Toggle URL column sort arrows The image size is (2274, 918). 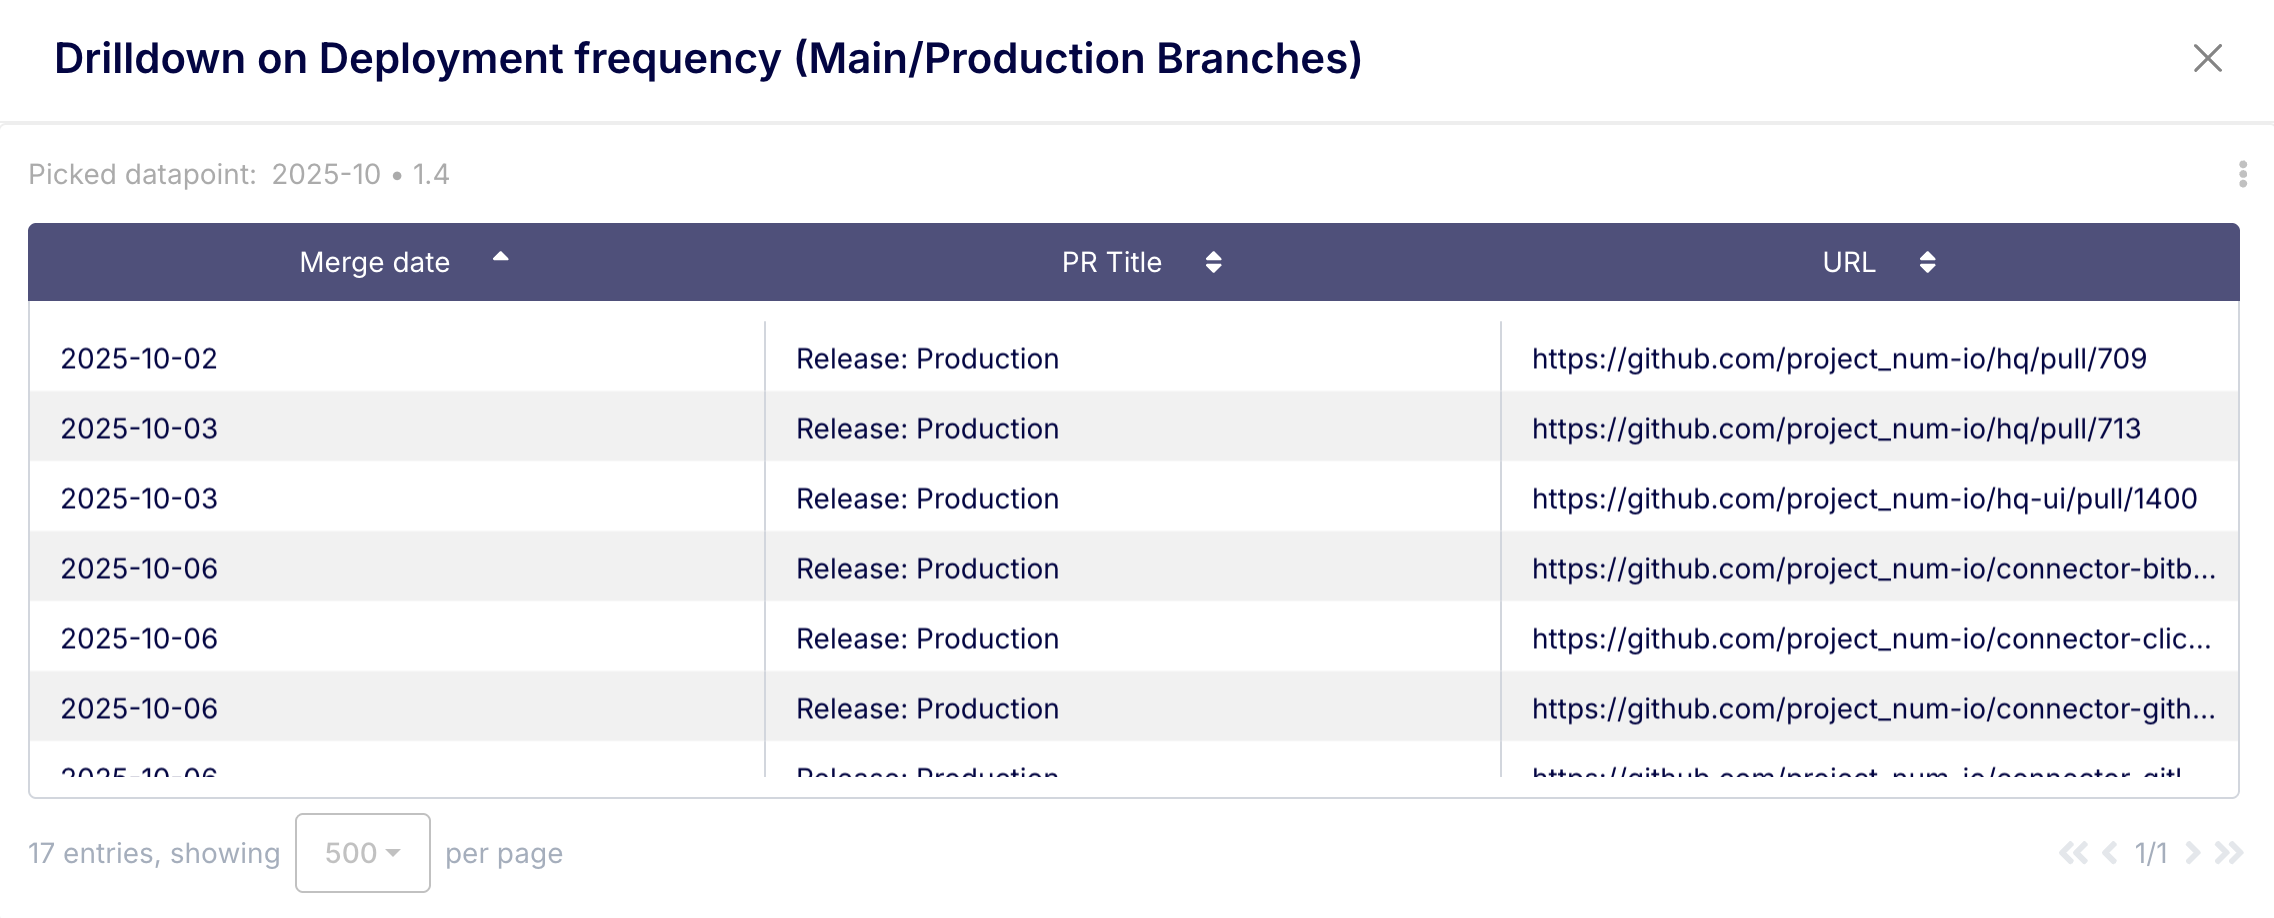pos(1927,262)
